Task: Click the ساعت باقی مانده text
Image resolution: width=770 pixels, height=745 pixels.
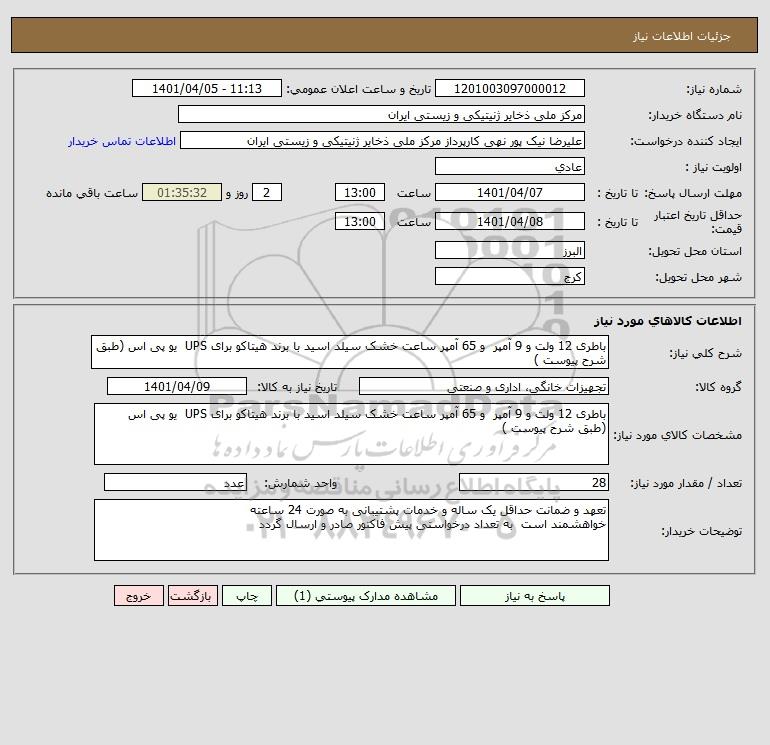Action: (92, 193)
